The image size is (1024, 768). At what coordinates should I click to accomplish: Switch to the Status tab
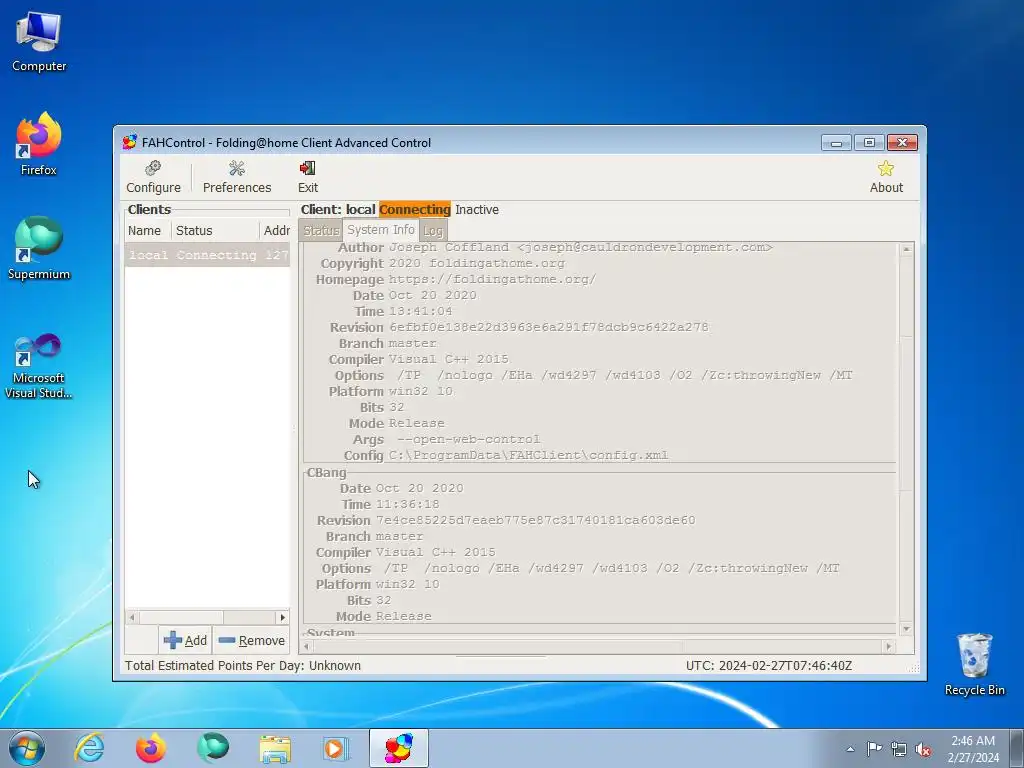321,231
